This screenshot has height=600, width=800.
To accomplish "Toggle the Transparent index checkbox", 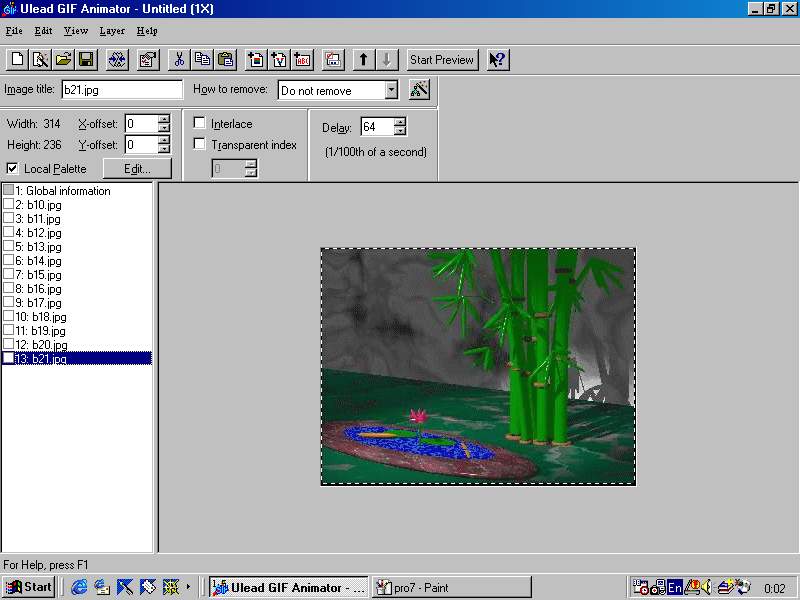I will click(x=200, y=145).
